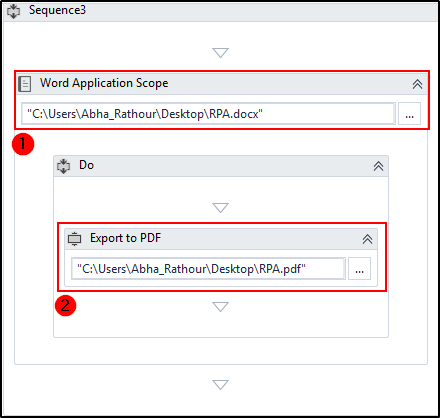Click the Sequence3 sequence icon

(x=13, y=11)
